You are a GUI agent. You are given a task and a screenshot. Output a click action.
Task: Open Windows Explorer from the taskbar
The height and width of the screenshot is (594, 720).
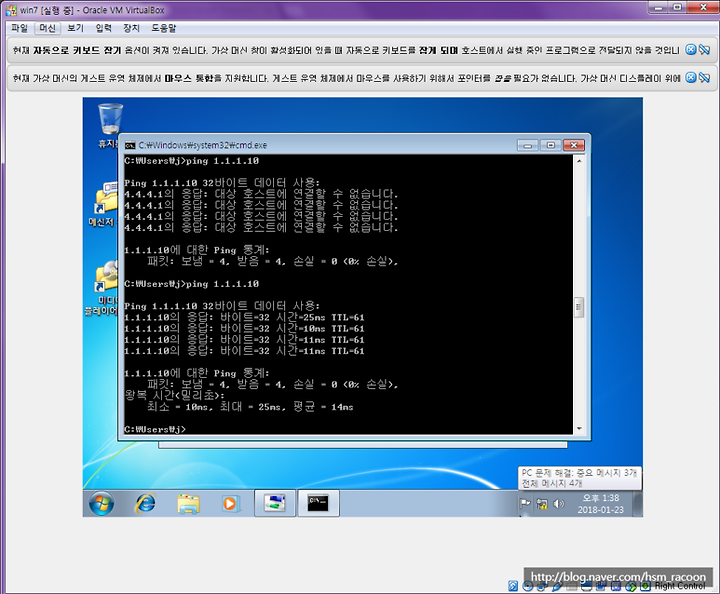click(x=188, y=504)
